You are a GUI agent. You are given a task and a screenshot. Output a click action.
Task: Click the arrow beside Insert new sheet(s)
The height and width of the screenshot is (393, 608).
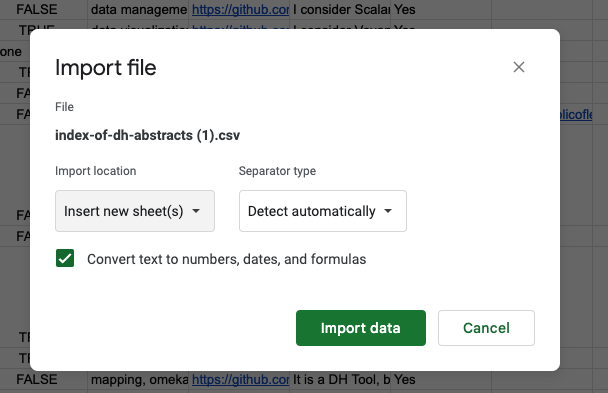(196, 211)
